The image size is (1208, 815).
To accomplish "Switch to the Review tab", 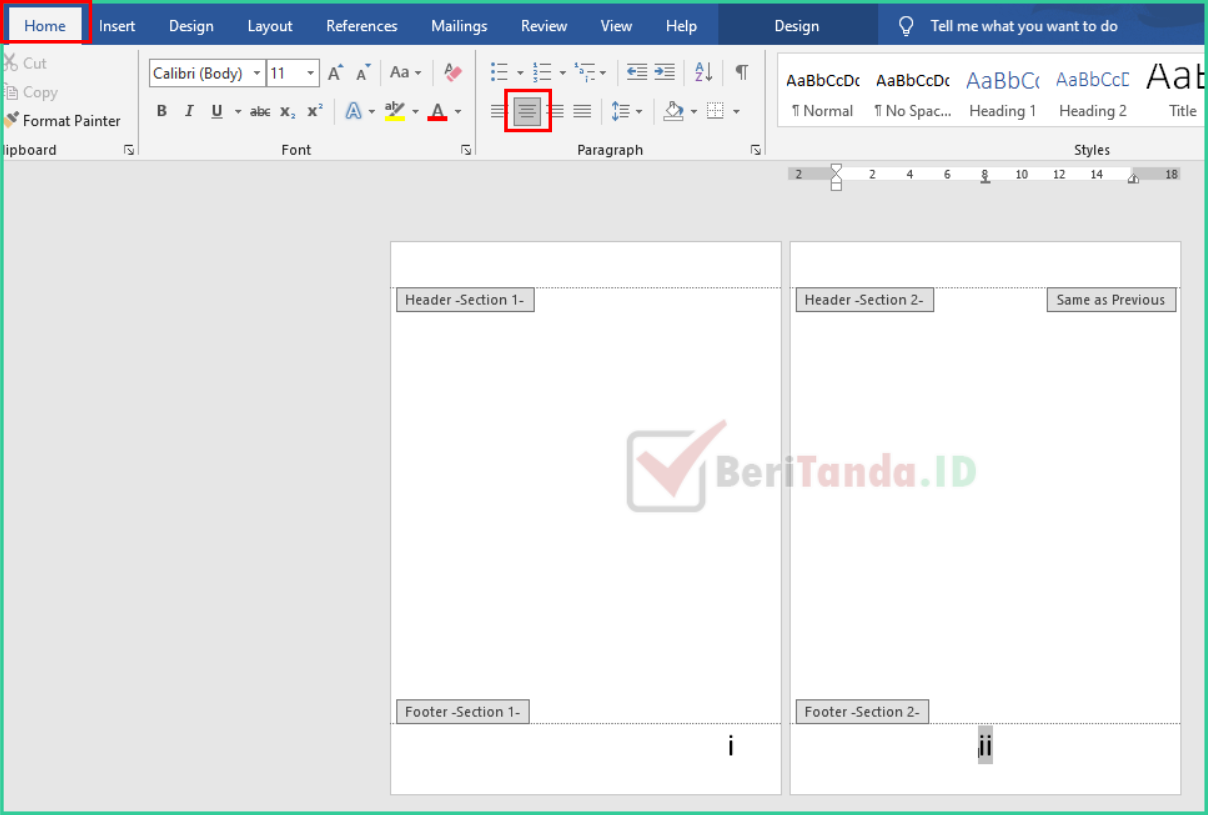I will coord(544,26).
